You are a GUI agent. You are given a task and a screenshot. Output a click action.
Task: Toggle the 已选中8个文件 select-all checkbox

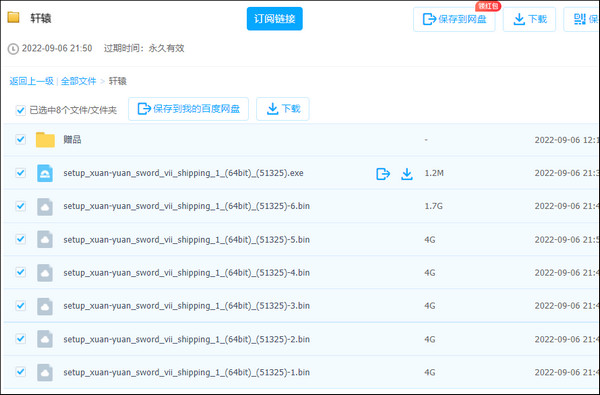[20, 110]
